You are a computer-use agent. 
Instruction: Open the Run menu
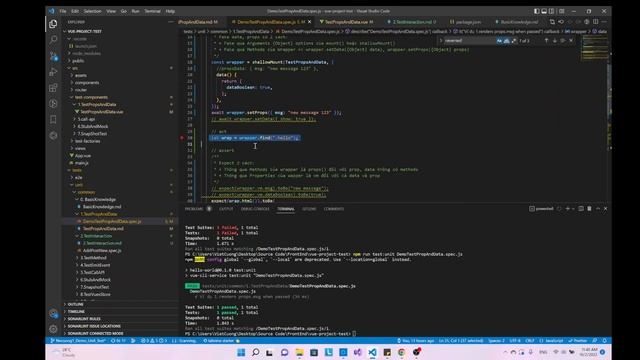pos(136,11)
